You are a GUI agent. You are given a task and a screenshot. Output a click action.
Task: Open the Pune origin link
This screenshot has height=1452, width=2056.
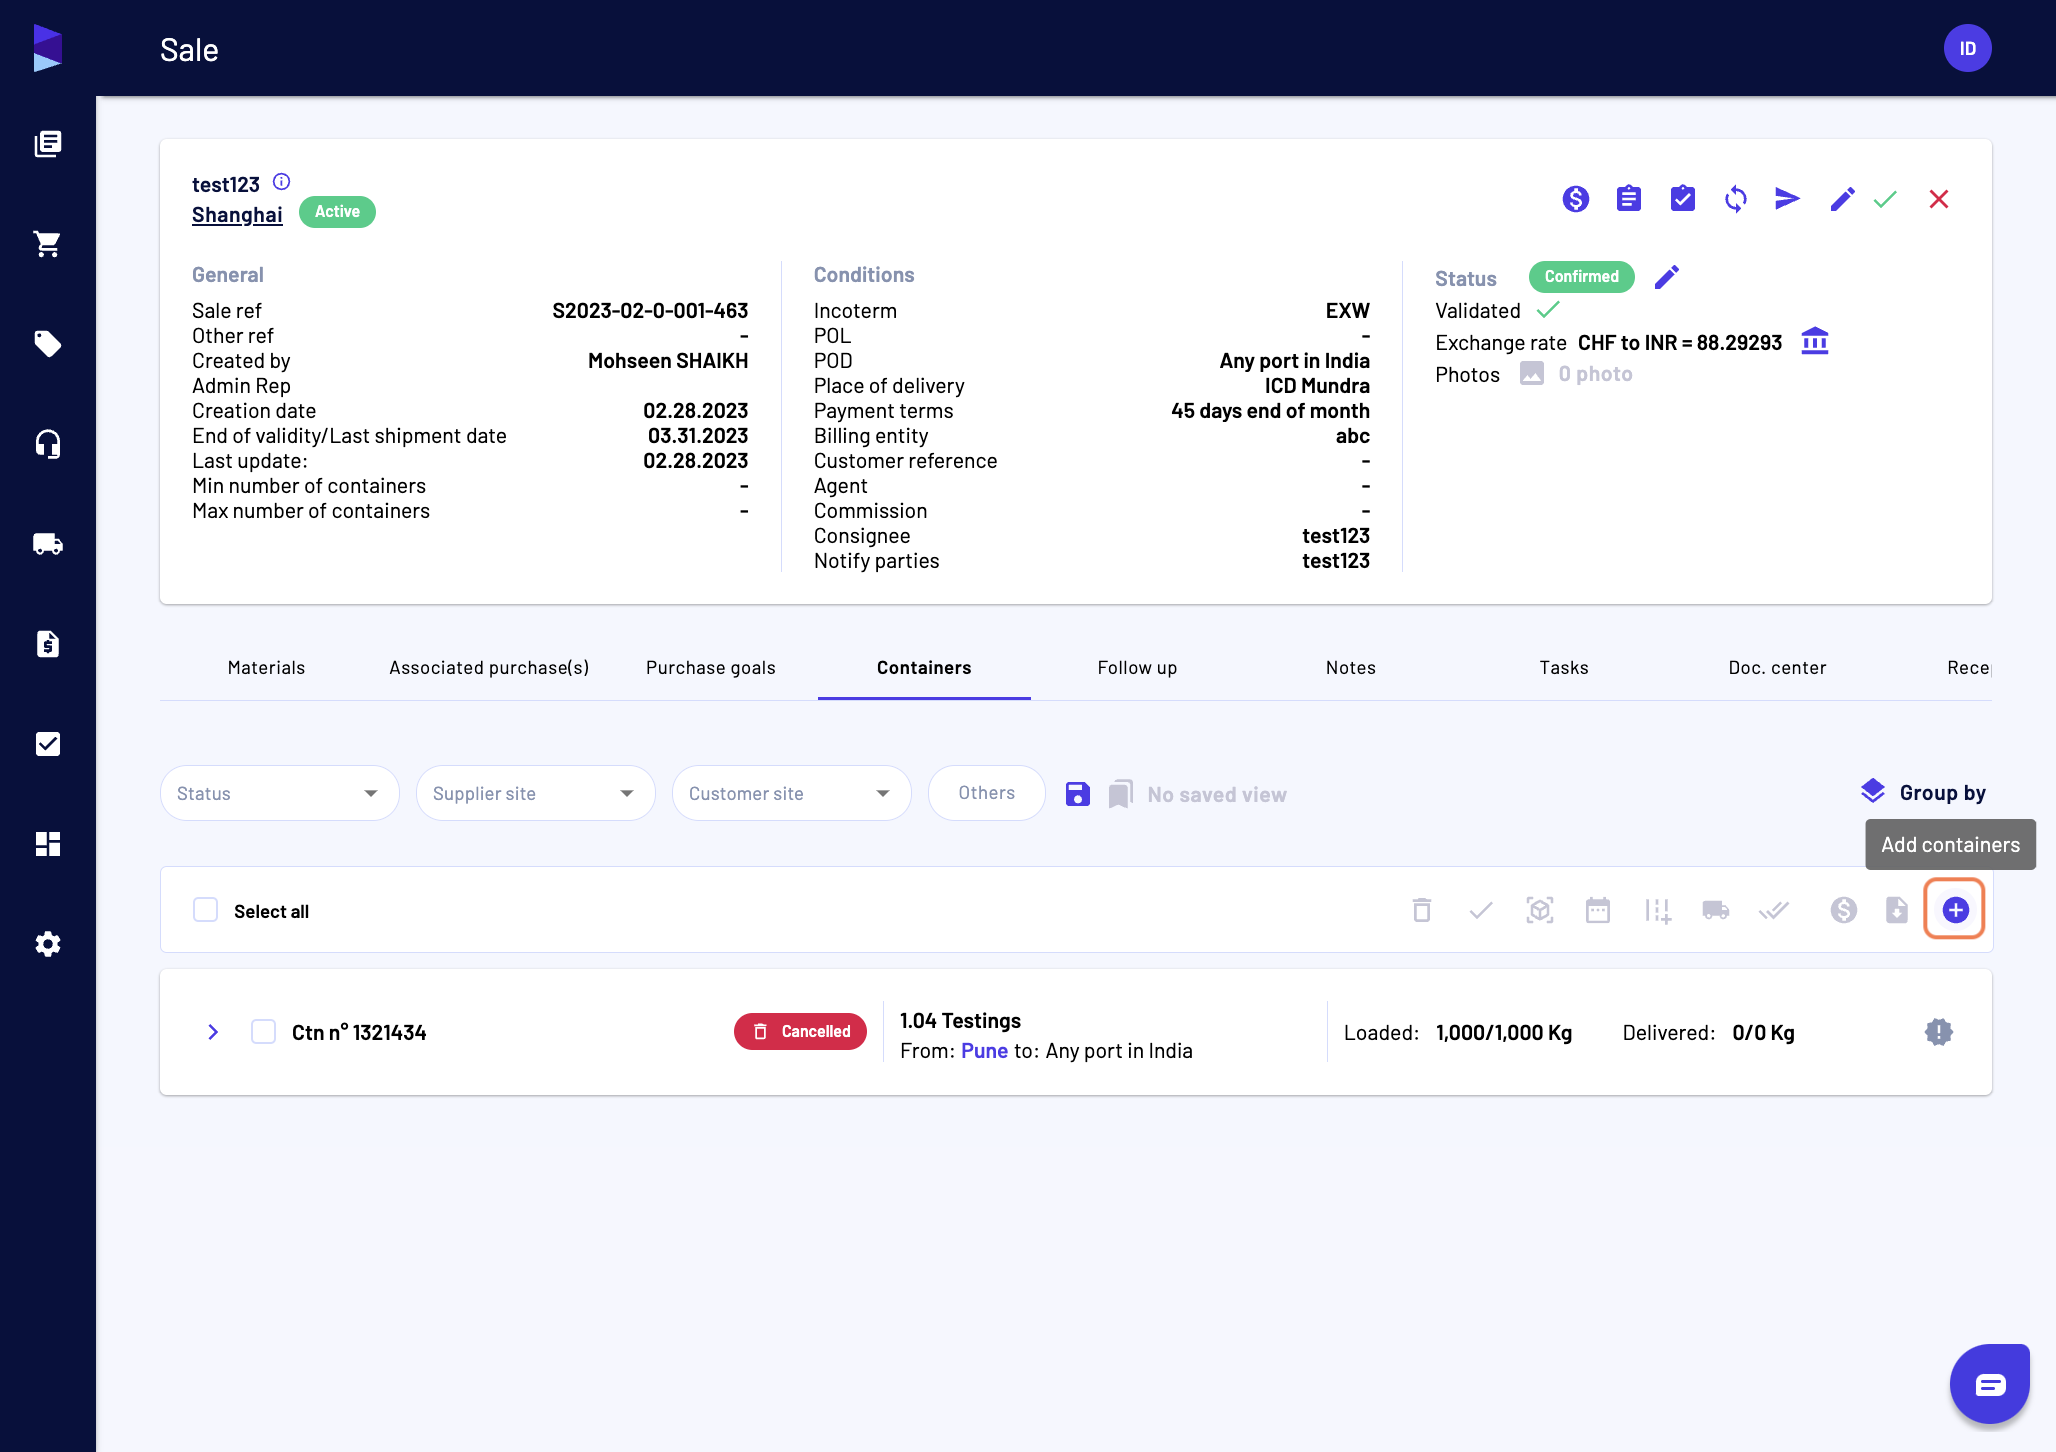click(x=984, y=1051)
